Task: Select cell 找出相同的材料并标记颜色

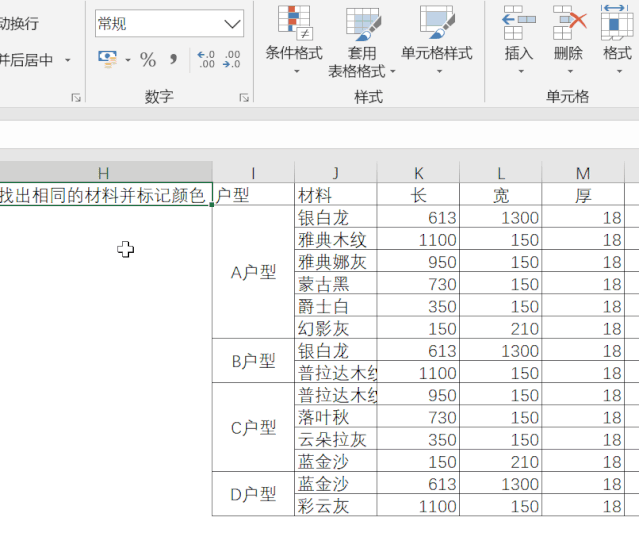Action: pyautogui.click(x=106, y=194)
